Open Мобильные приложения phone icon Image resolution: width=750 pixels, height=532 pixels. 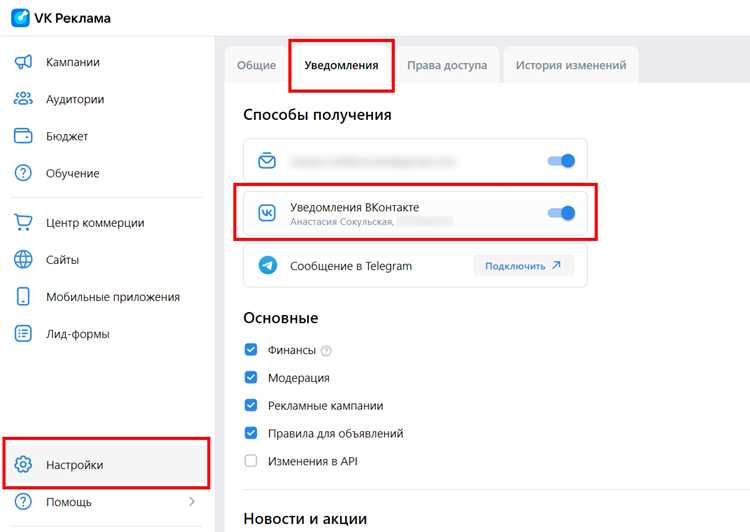point(23,297)
